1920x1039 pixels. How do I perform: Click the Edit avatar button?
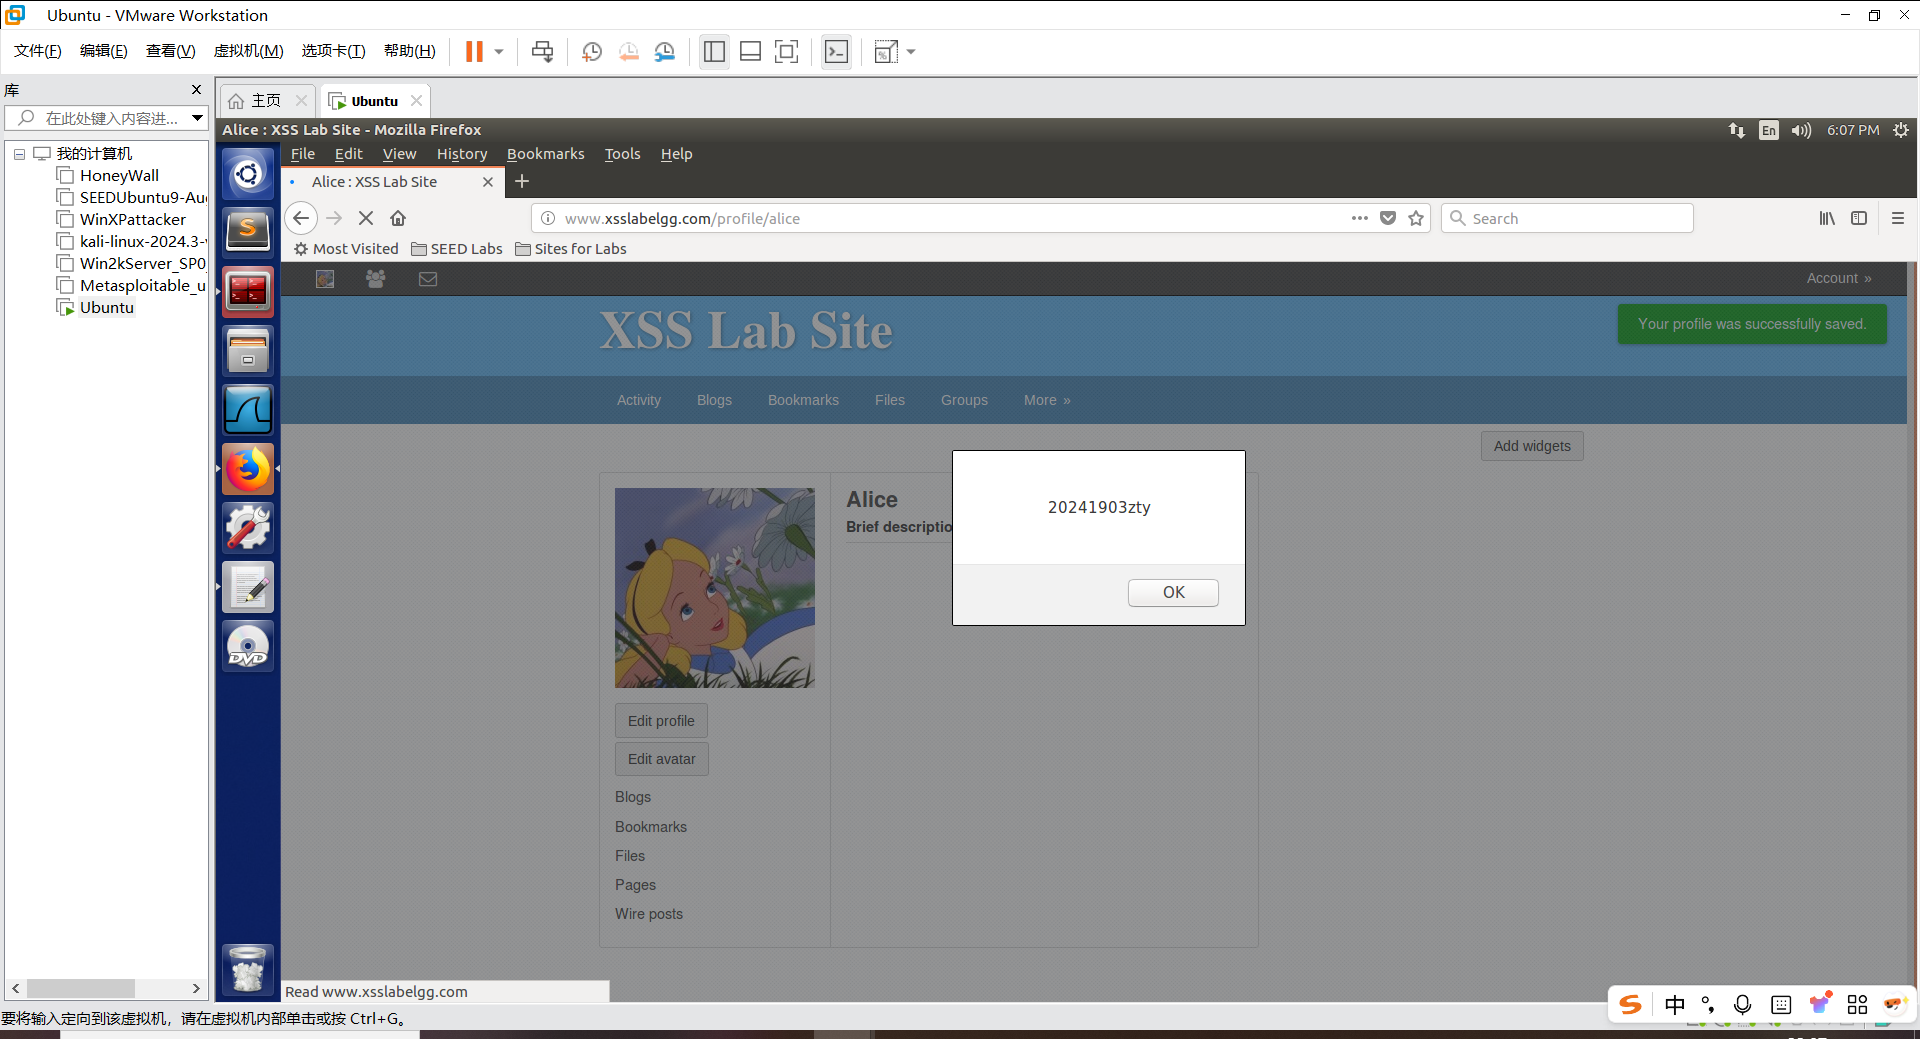661,759
